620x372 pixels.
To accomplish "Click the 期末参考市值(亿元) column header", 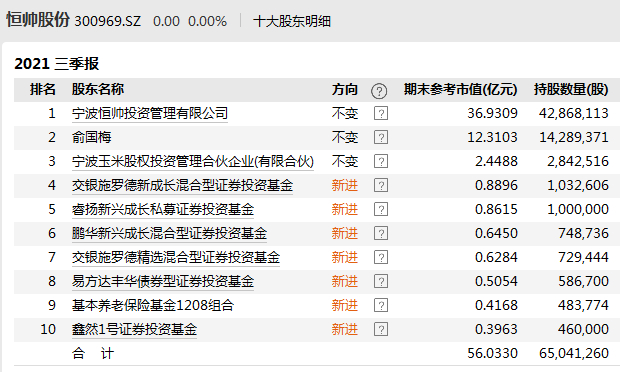I will point(461,90).
